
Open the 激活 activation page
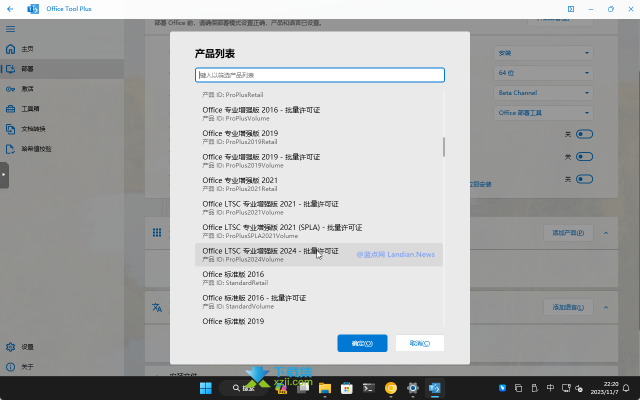pos(62,89)
